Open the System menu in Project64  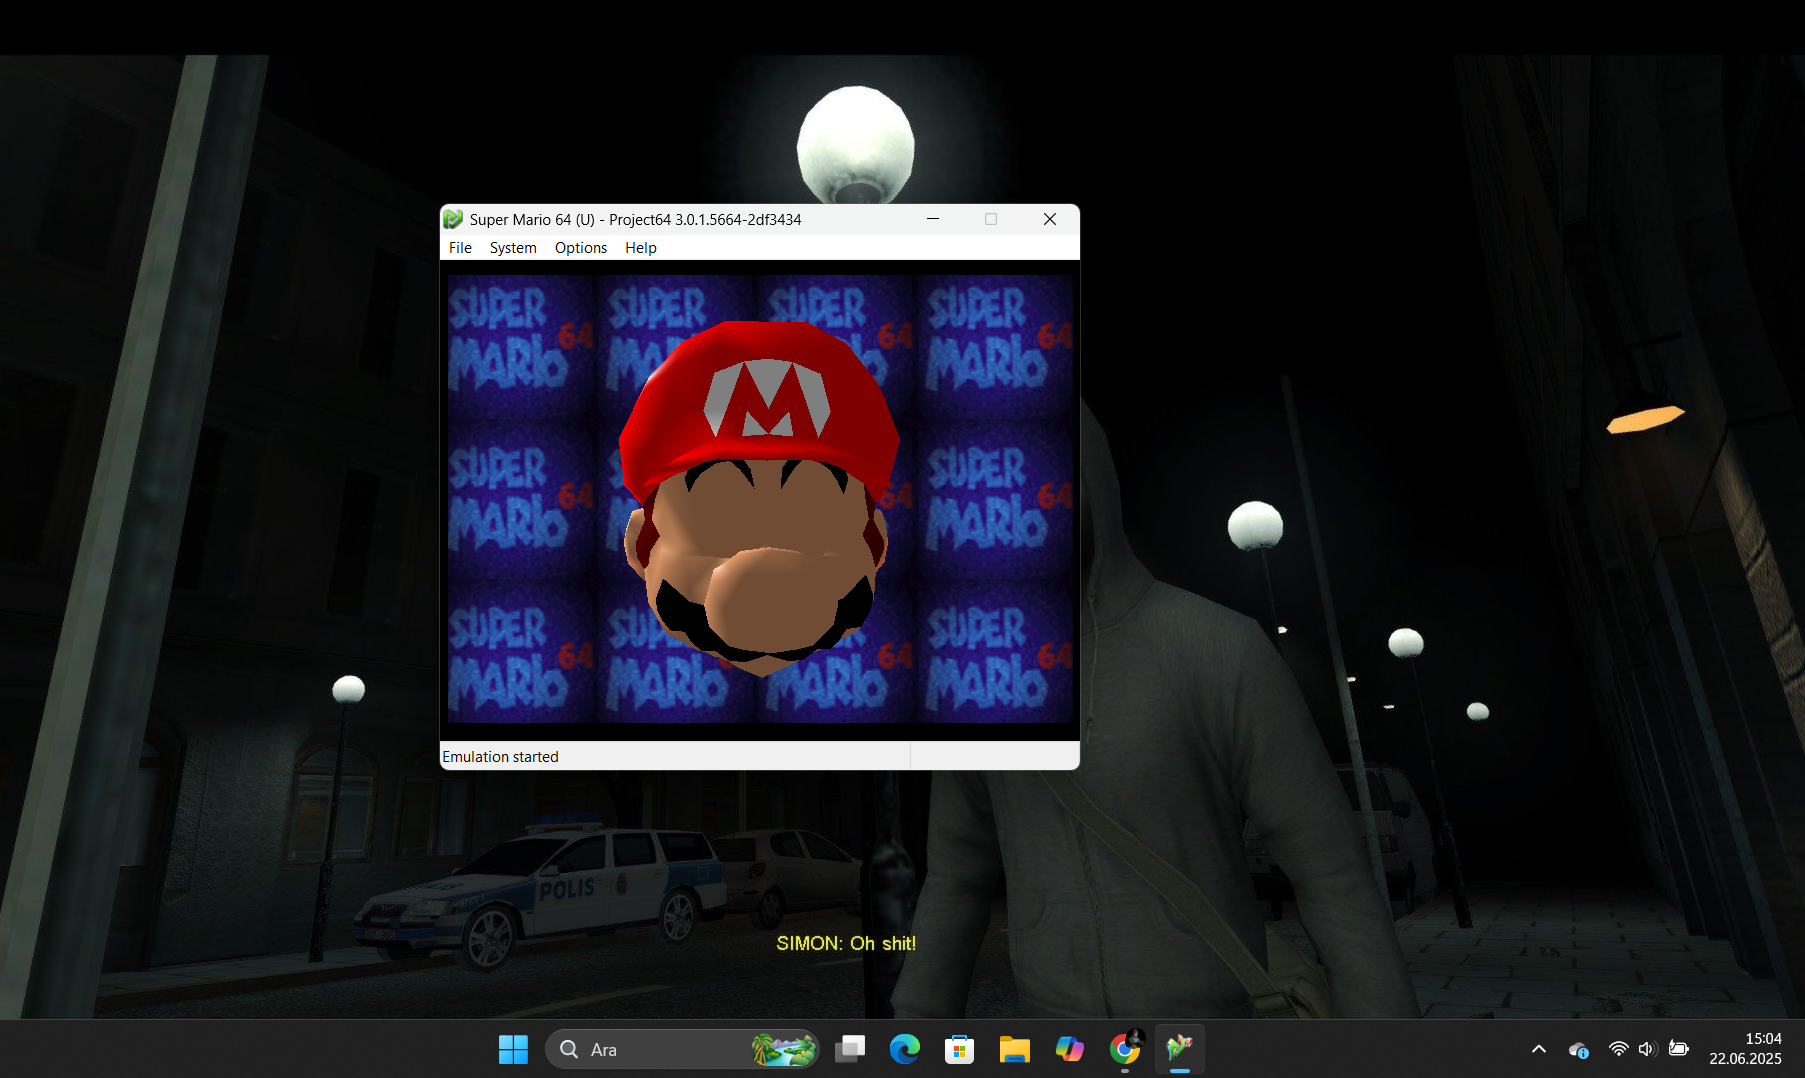coord(513,248)
